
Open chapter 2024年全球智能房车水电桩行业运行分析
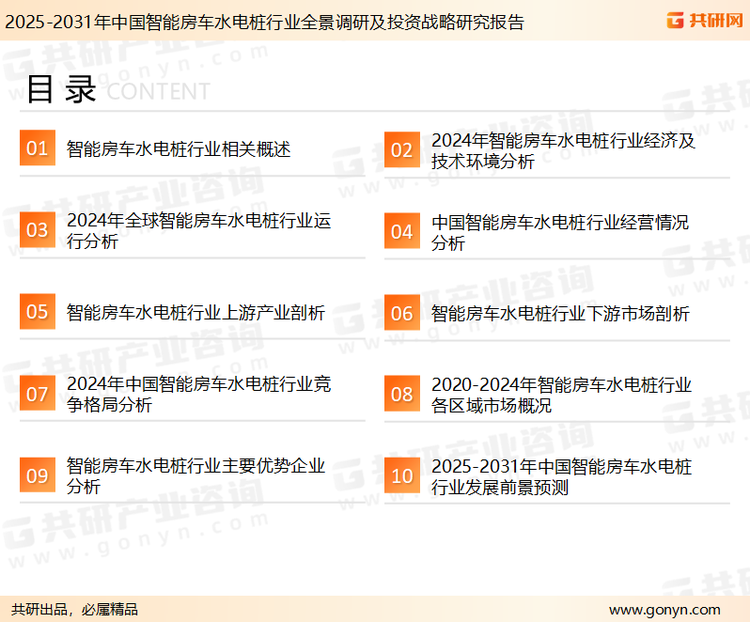tap(199, 231)
